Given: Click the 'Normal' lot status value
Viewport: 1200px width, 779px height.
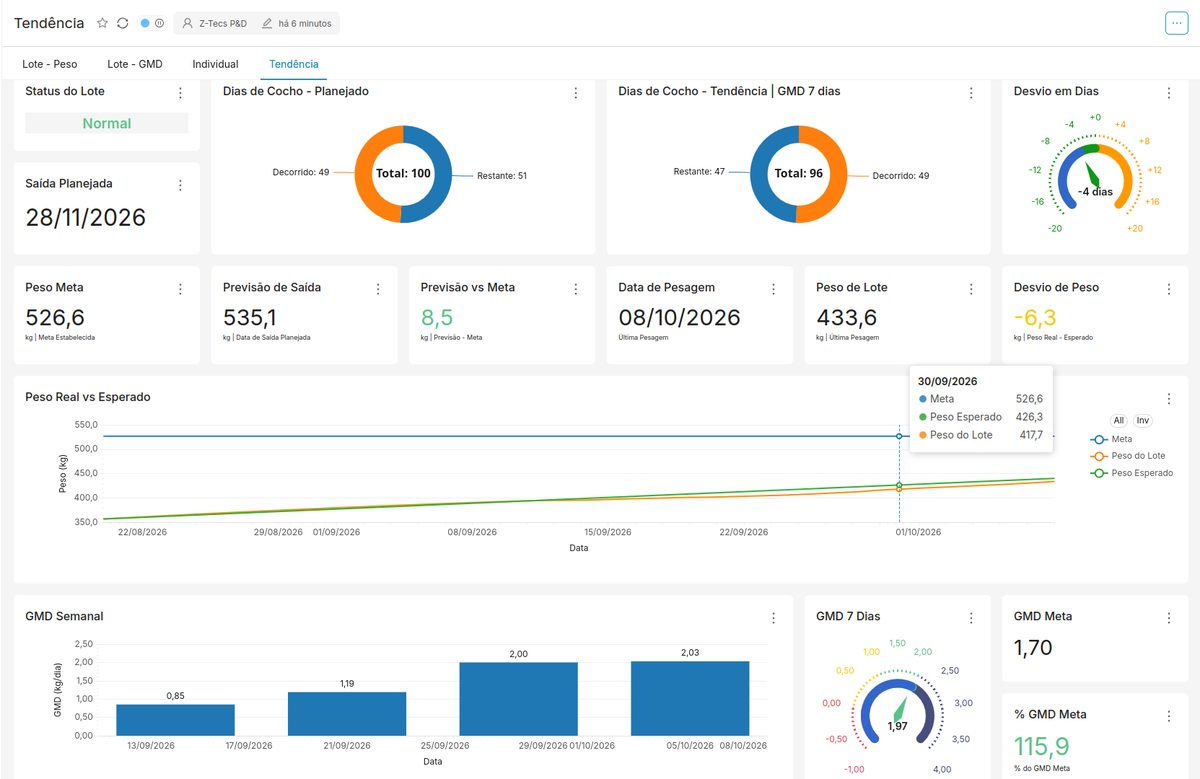Looking at the screenshot, I should (x=107, y=124).
